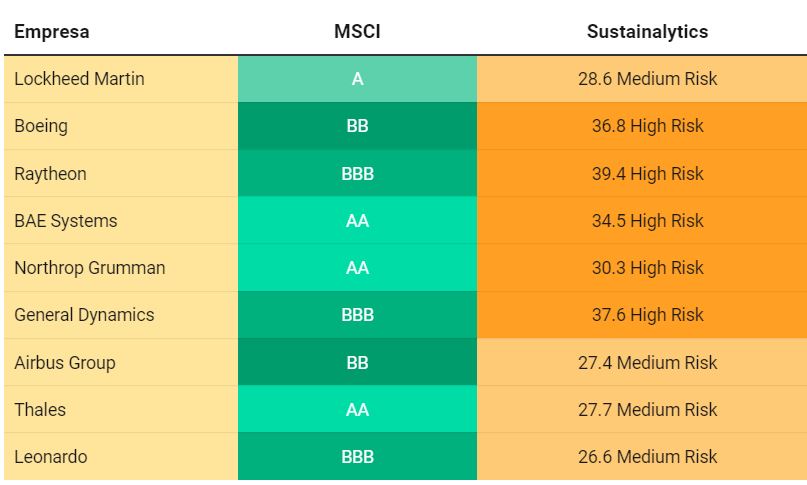
Task: Select the General Dynamics company cell
Action: pos(121,315)
